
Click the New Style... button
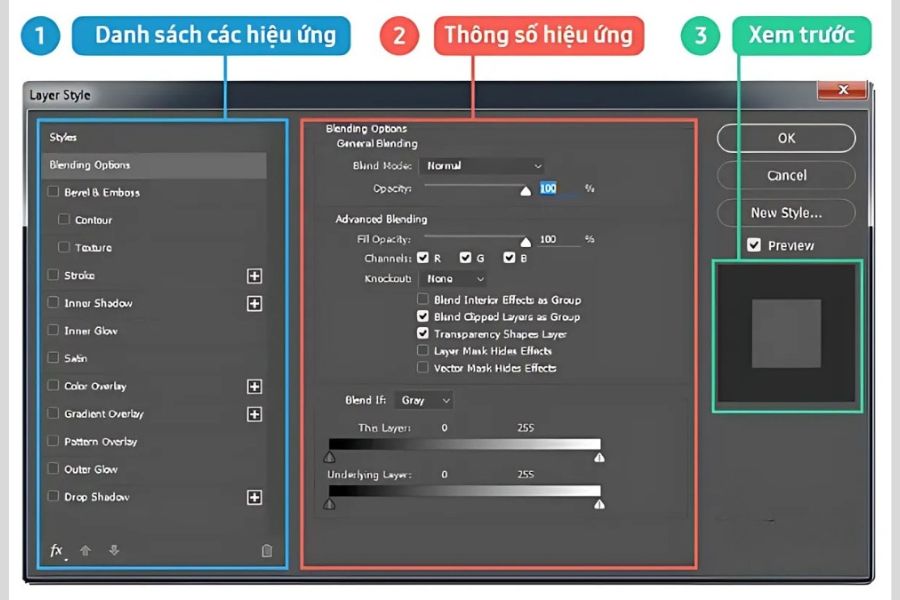786,212
